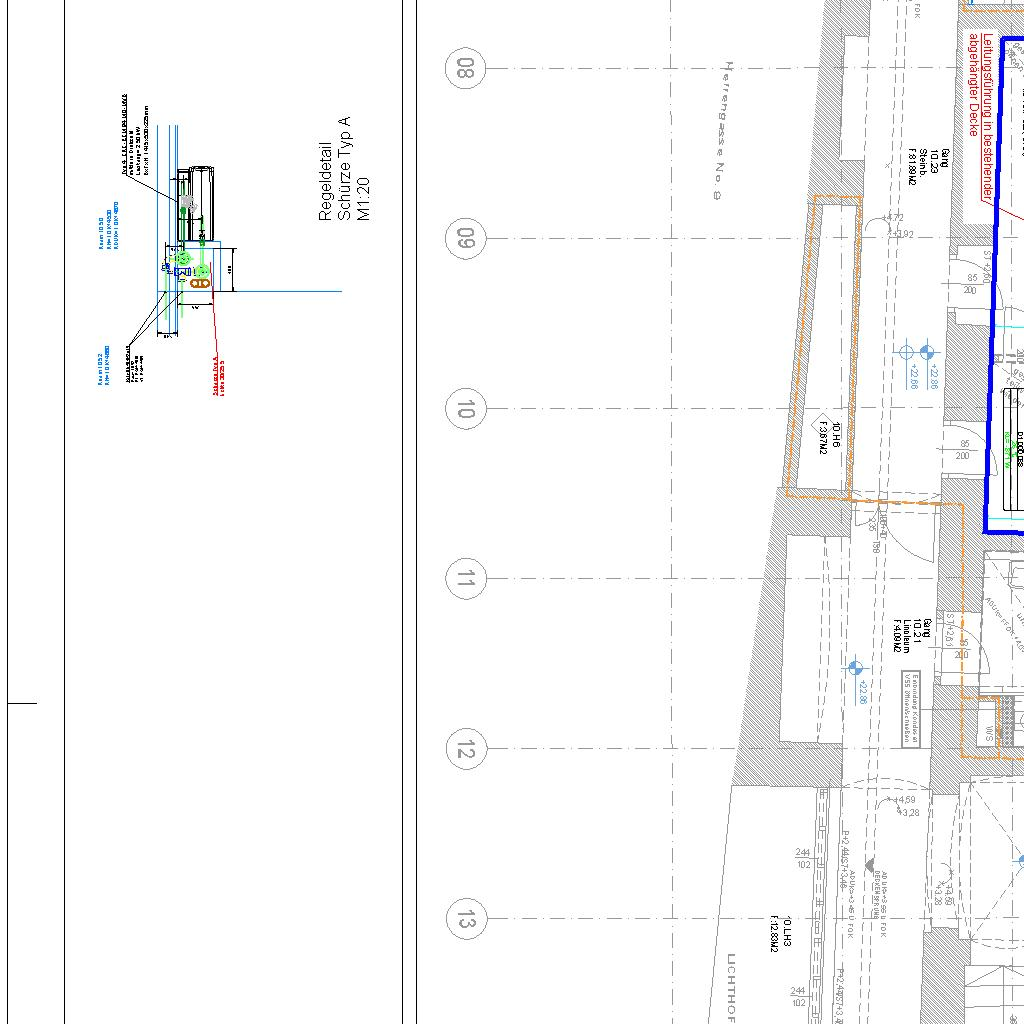Screen dimensions: 1024x1024
Task: Click the red 'Leitungsführung in bestehender abgehängter Decke' note
Action: (x=981, y=117)
